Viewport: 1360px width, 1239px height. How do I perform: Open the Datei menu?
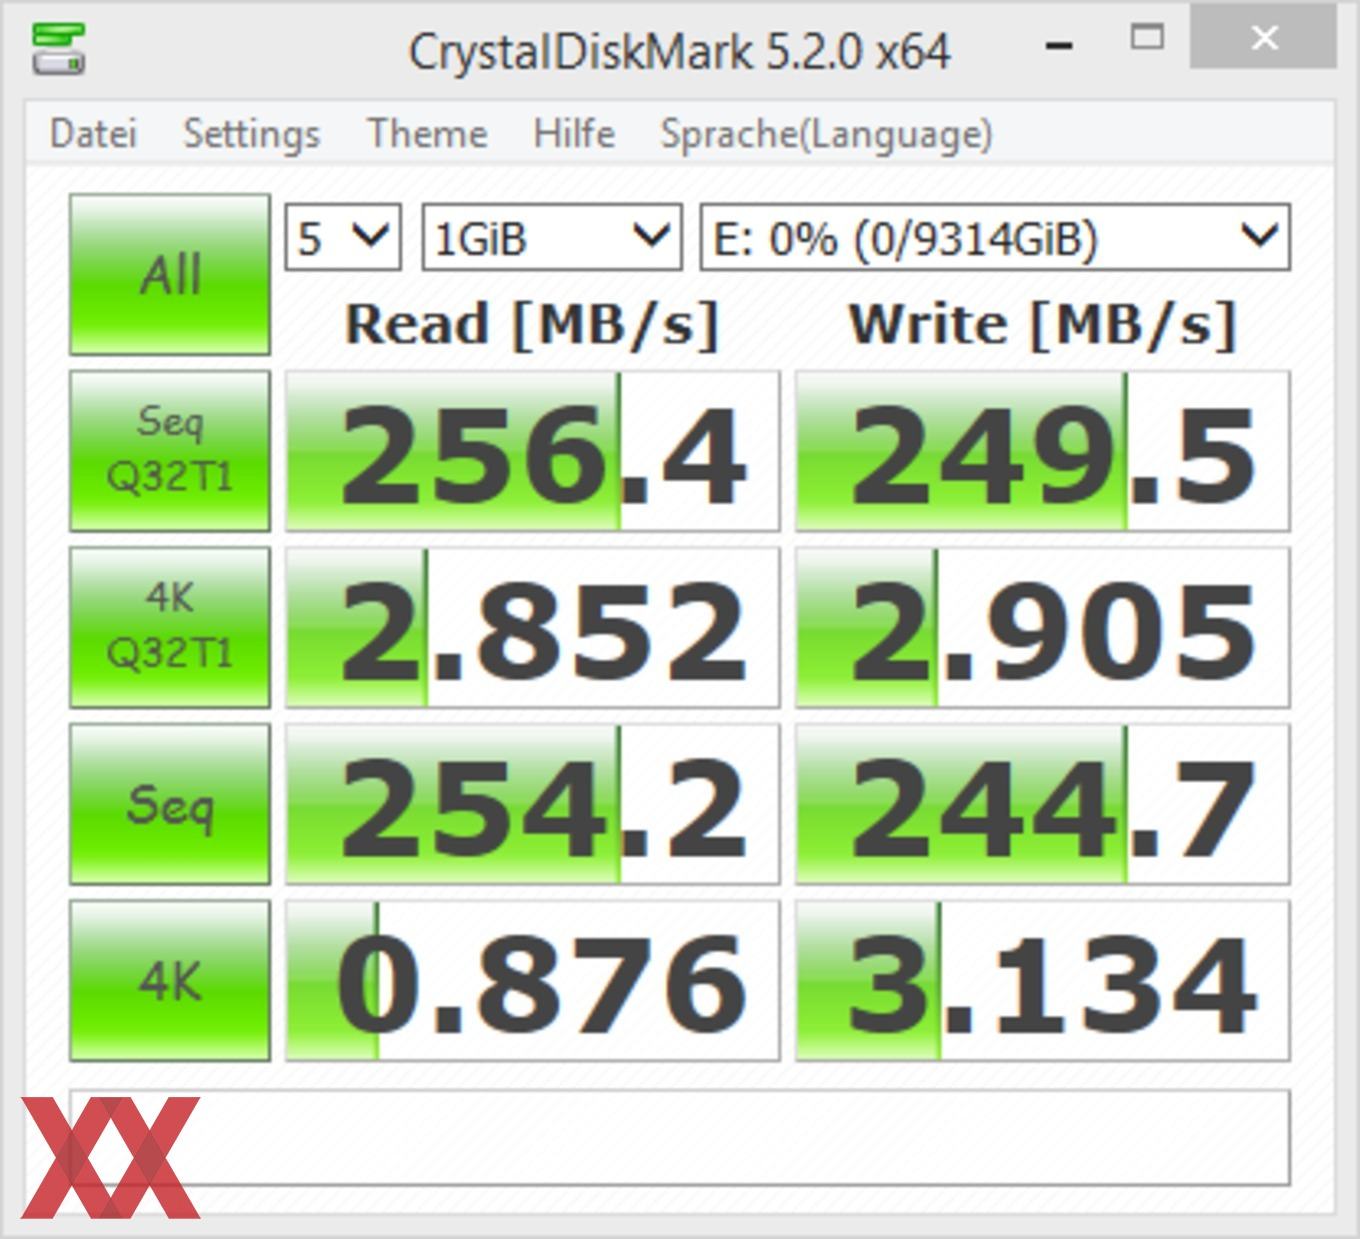pos(93,134)
